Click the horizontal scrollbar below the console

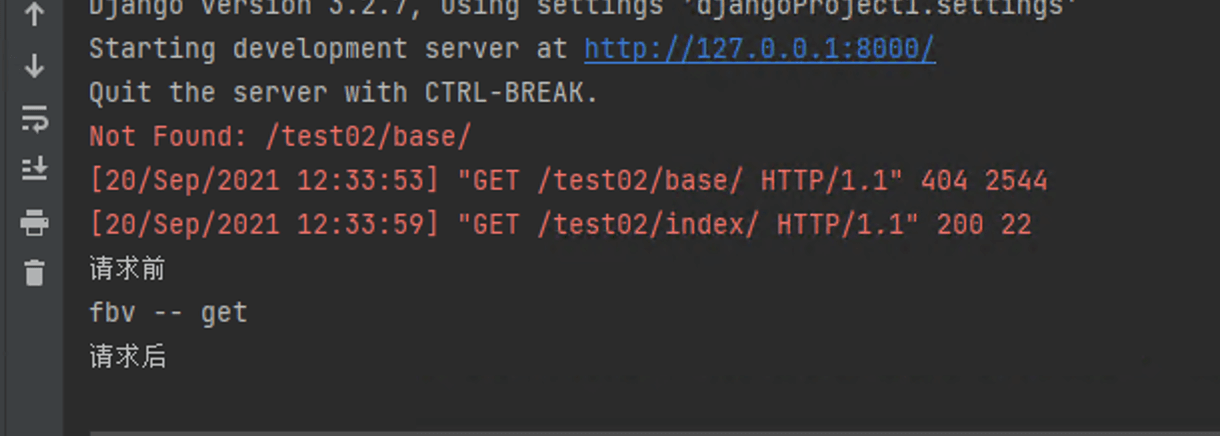tap(654, 433)
